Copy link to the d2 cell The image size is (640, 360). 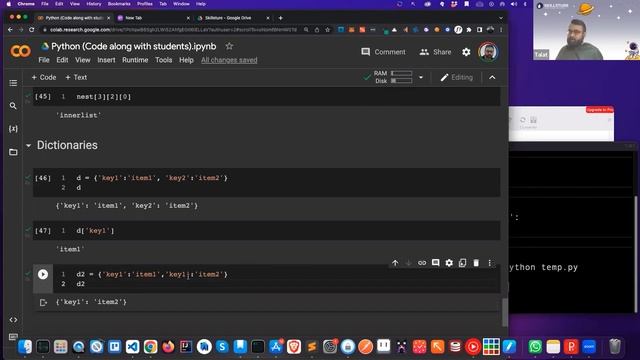(x=422, y=263)
